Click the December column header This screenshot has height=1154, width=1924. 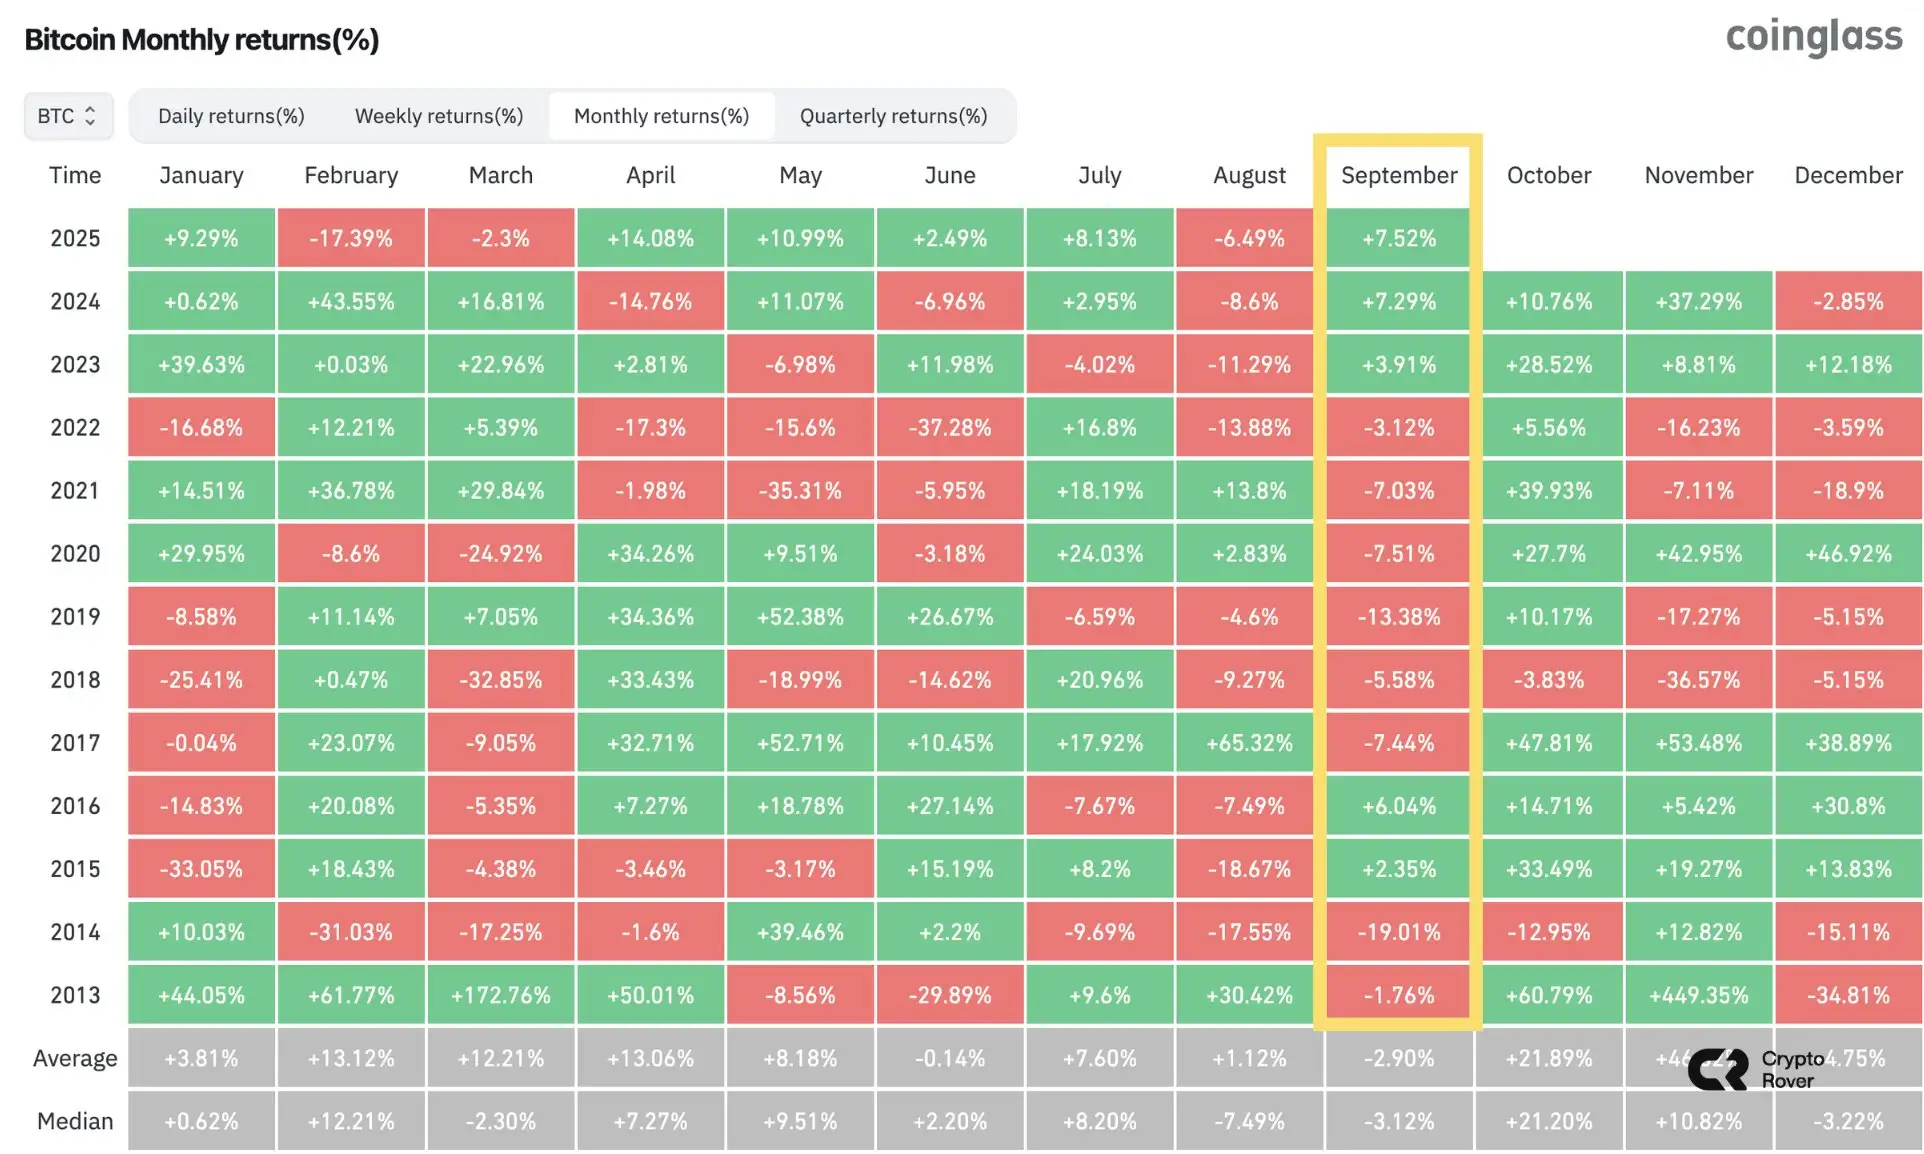tap(1847, 175)
